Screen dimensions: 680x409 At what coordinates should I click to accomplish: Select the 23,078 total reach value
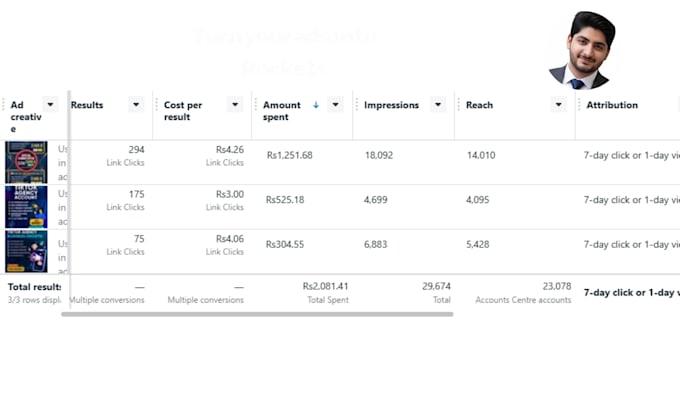pyautogui.click(x=557, y=286)
